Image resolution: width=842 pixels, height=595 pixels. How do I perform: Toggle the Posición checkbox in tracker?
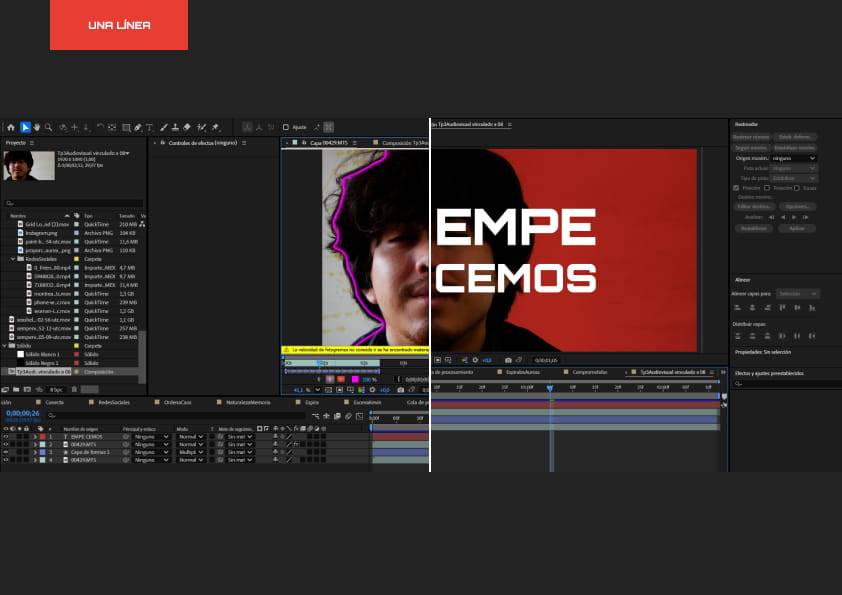(x=737, y=187)
